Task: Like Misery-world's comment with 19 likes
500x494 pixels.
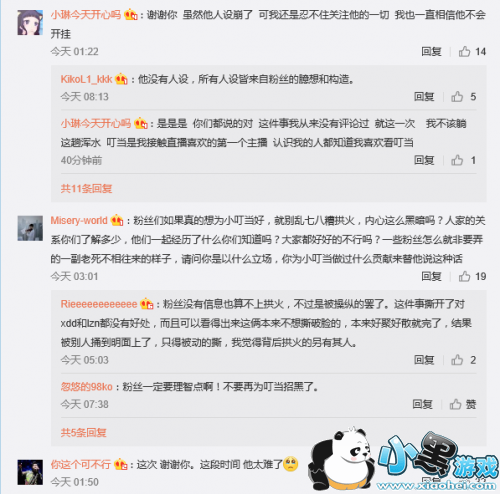Action: [464, 276]
